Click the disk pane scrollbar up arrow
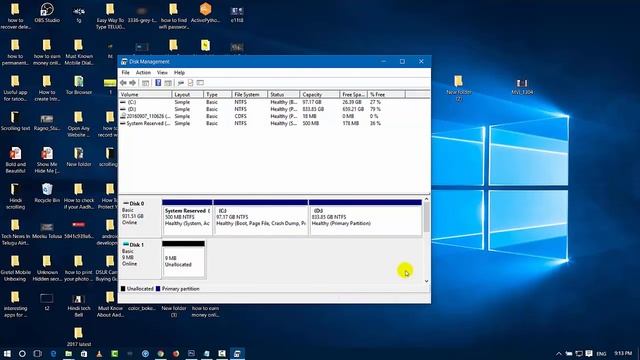640x360 pixels. (426, 199)
